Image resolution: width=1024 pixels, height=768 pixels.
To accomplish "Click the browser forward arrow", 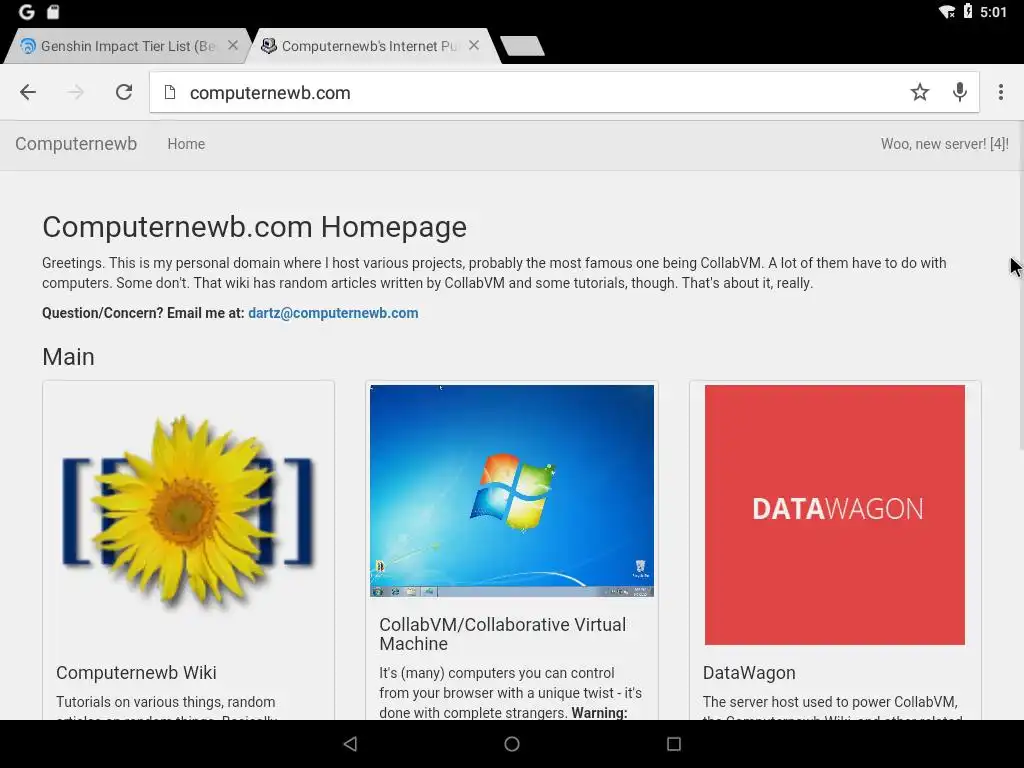I will (76, 92).
